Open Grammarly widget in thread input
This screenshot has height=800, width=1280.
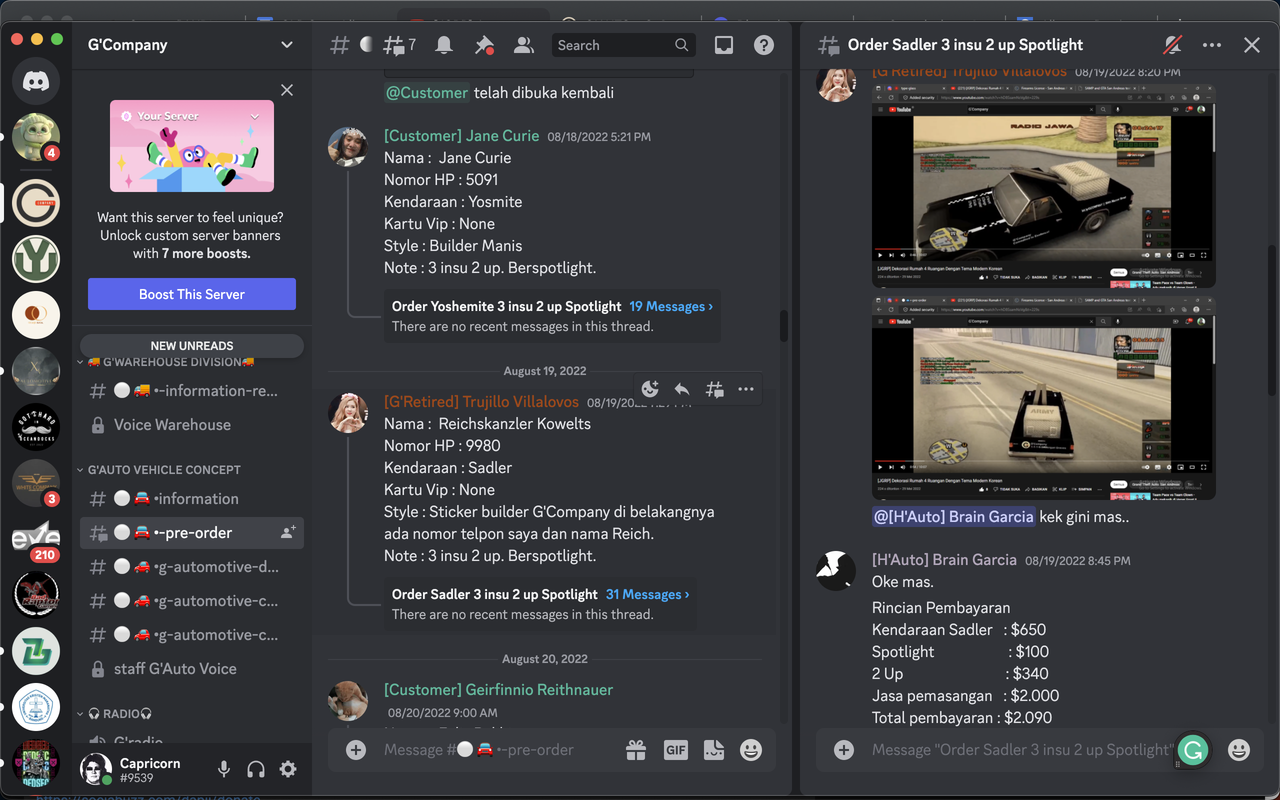pyautogui.click(x=1194, y=750)
